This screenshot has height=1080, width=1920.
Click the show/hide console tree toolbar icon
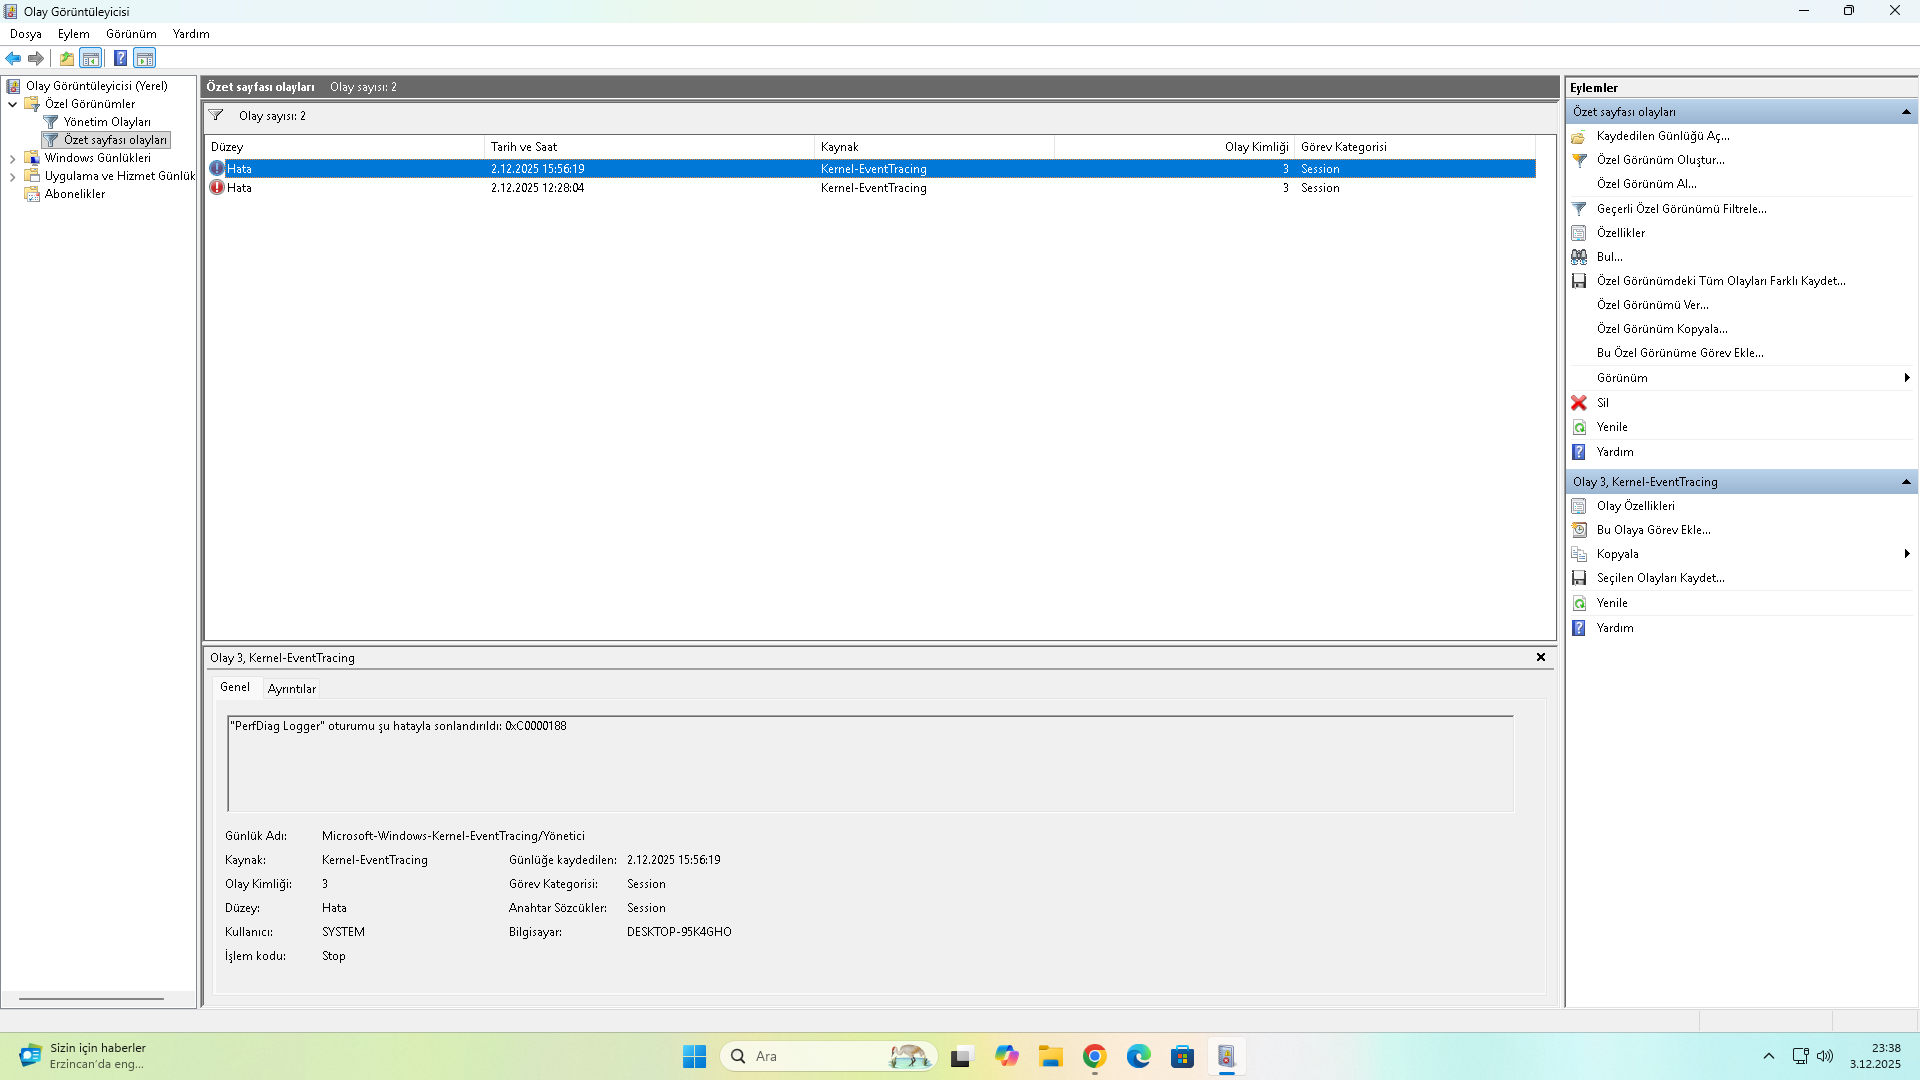(91, 58)
